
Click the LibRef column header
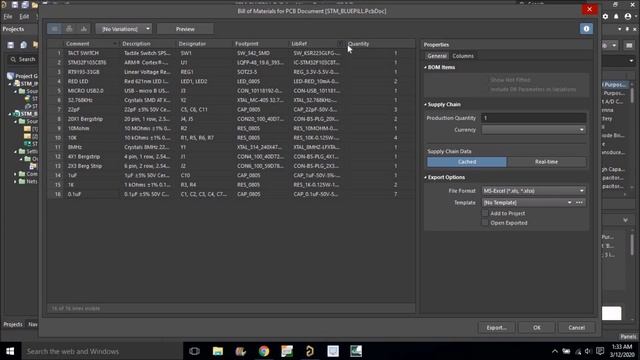point(317,44)
